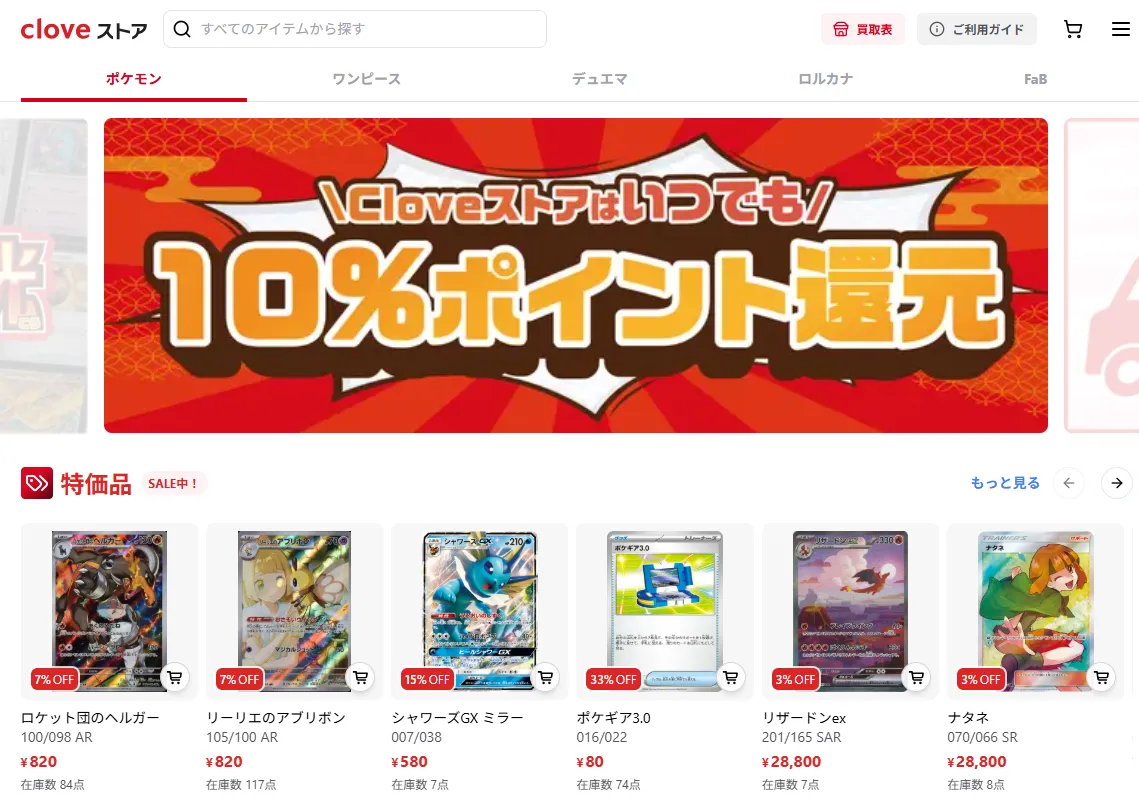This screenshot has width=1139, height=802.
Task: Open the shopping cart icon in header
Action: pos(1073,29)
